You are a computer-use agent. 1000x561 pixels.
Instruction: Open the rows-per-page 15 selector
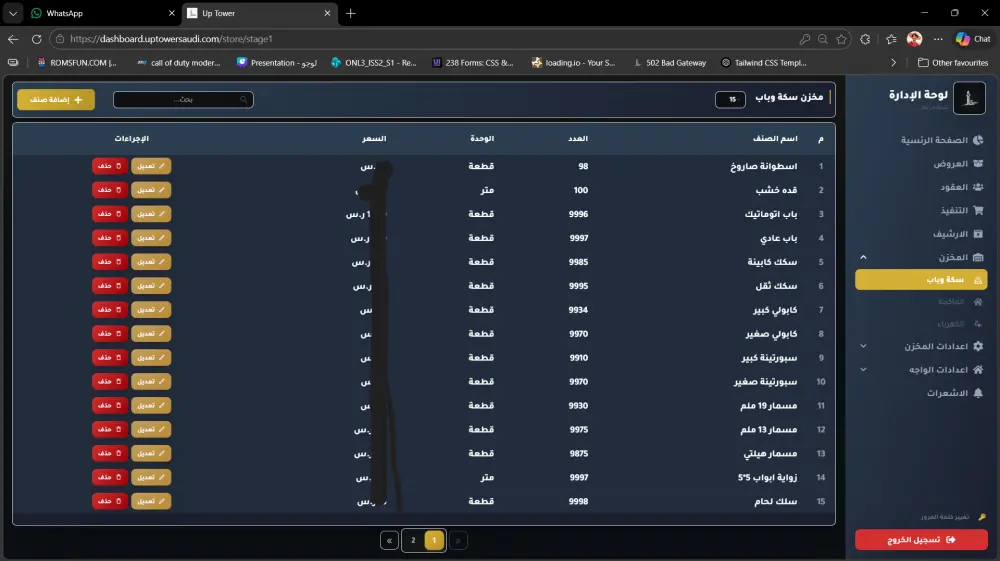[730, 99]
